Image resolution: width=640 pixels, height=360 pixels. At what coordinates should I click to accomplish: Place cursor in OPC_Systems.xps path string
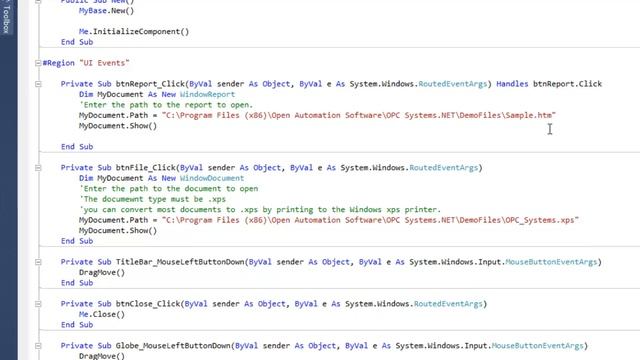click(370, 220)
